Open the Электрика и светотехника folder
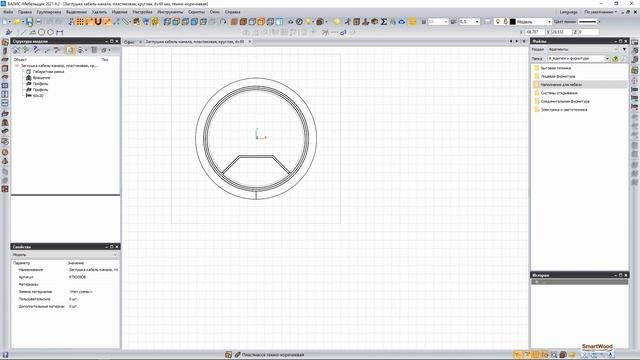The width and height of the screenshot is (640, 360). 564,110
